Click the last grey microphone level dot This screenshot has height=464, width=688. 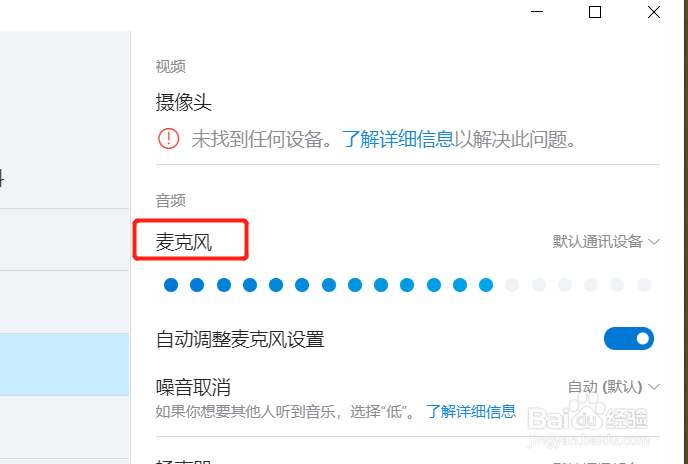(644, 285)
